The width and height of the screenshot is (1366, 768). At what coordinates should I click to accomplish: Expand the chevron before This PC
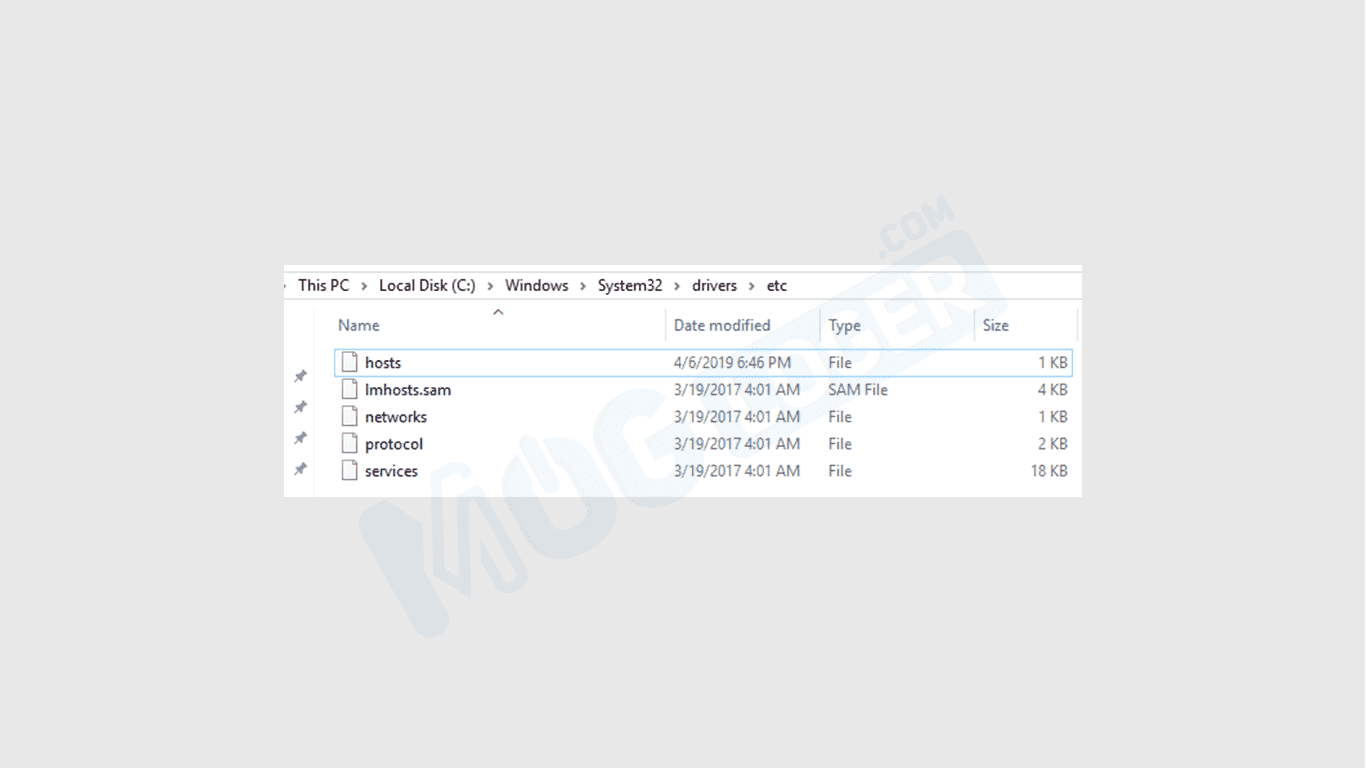click(x=287, y=286)
